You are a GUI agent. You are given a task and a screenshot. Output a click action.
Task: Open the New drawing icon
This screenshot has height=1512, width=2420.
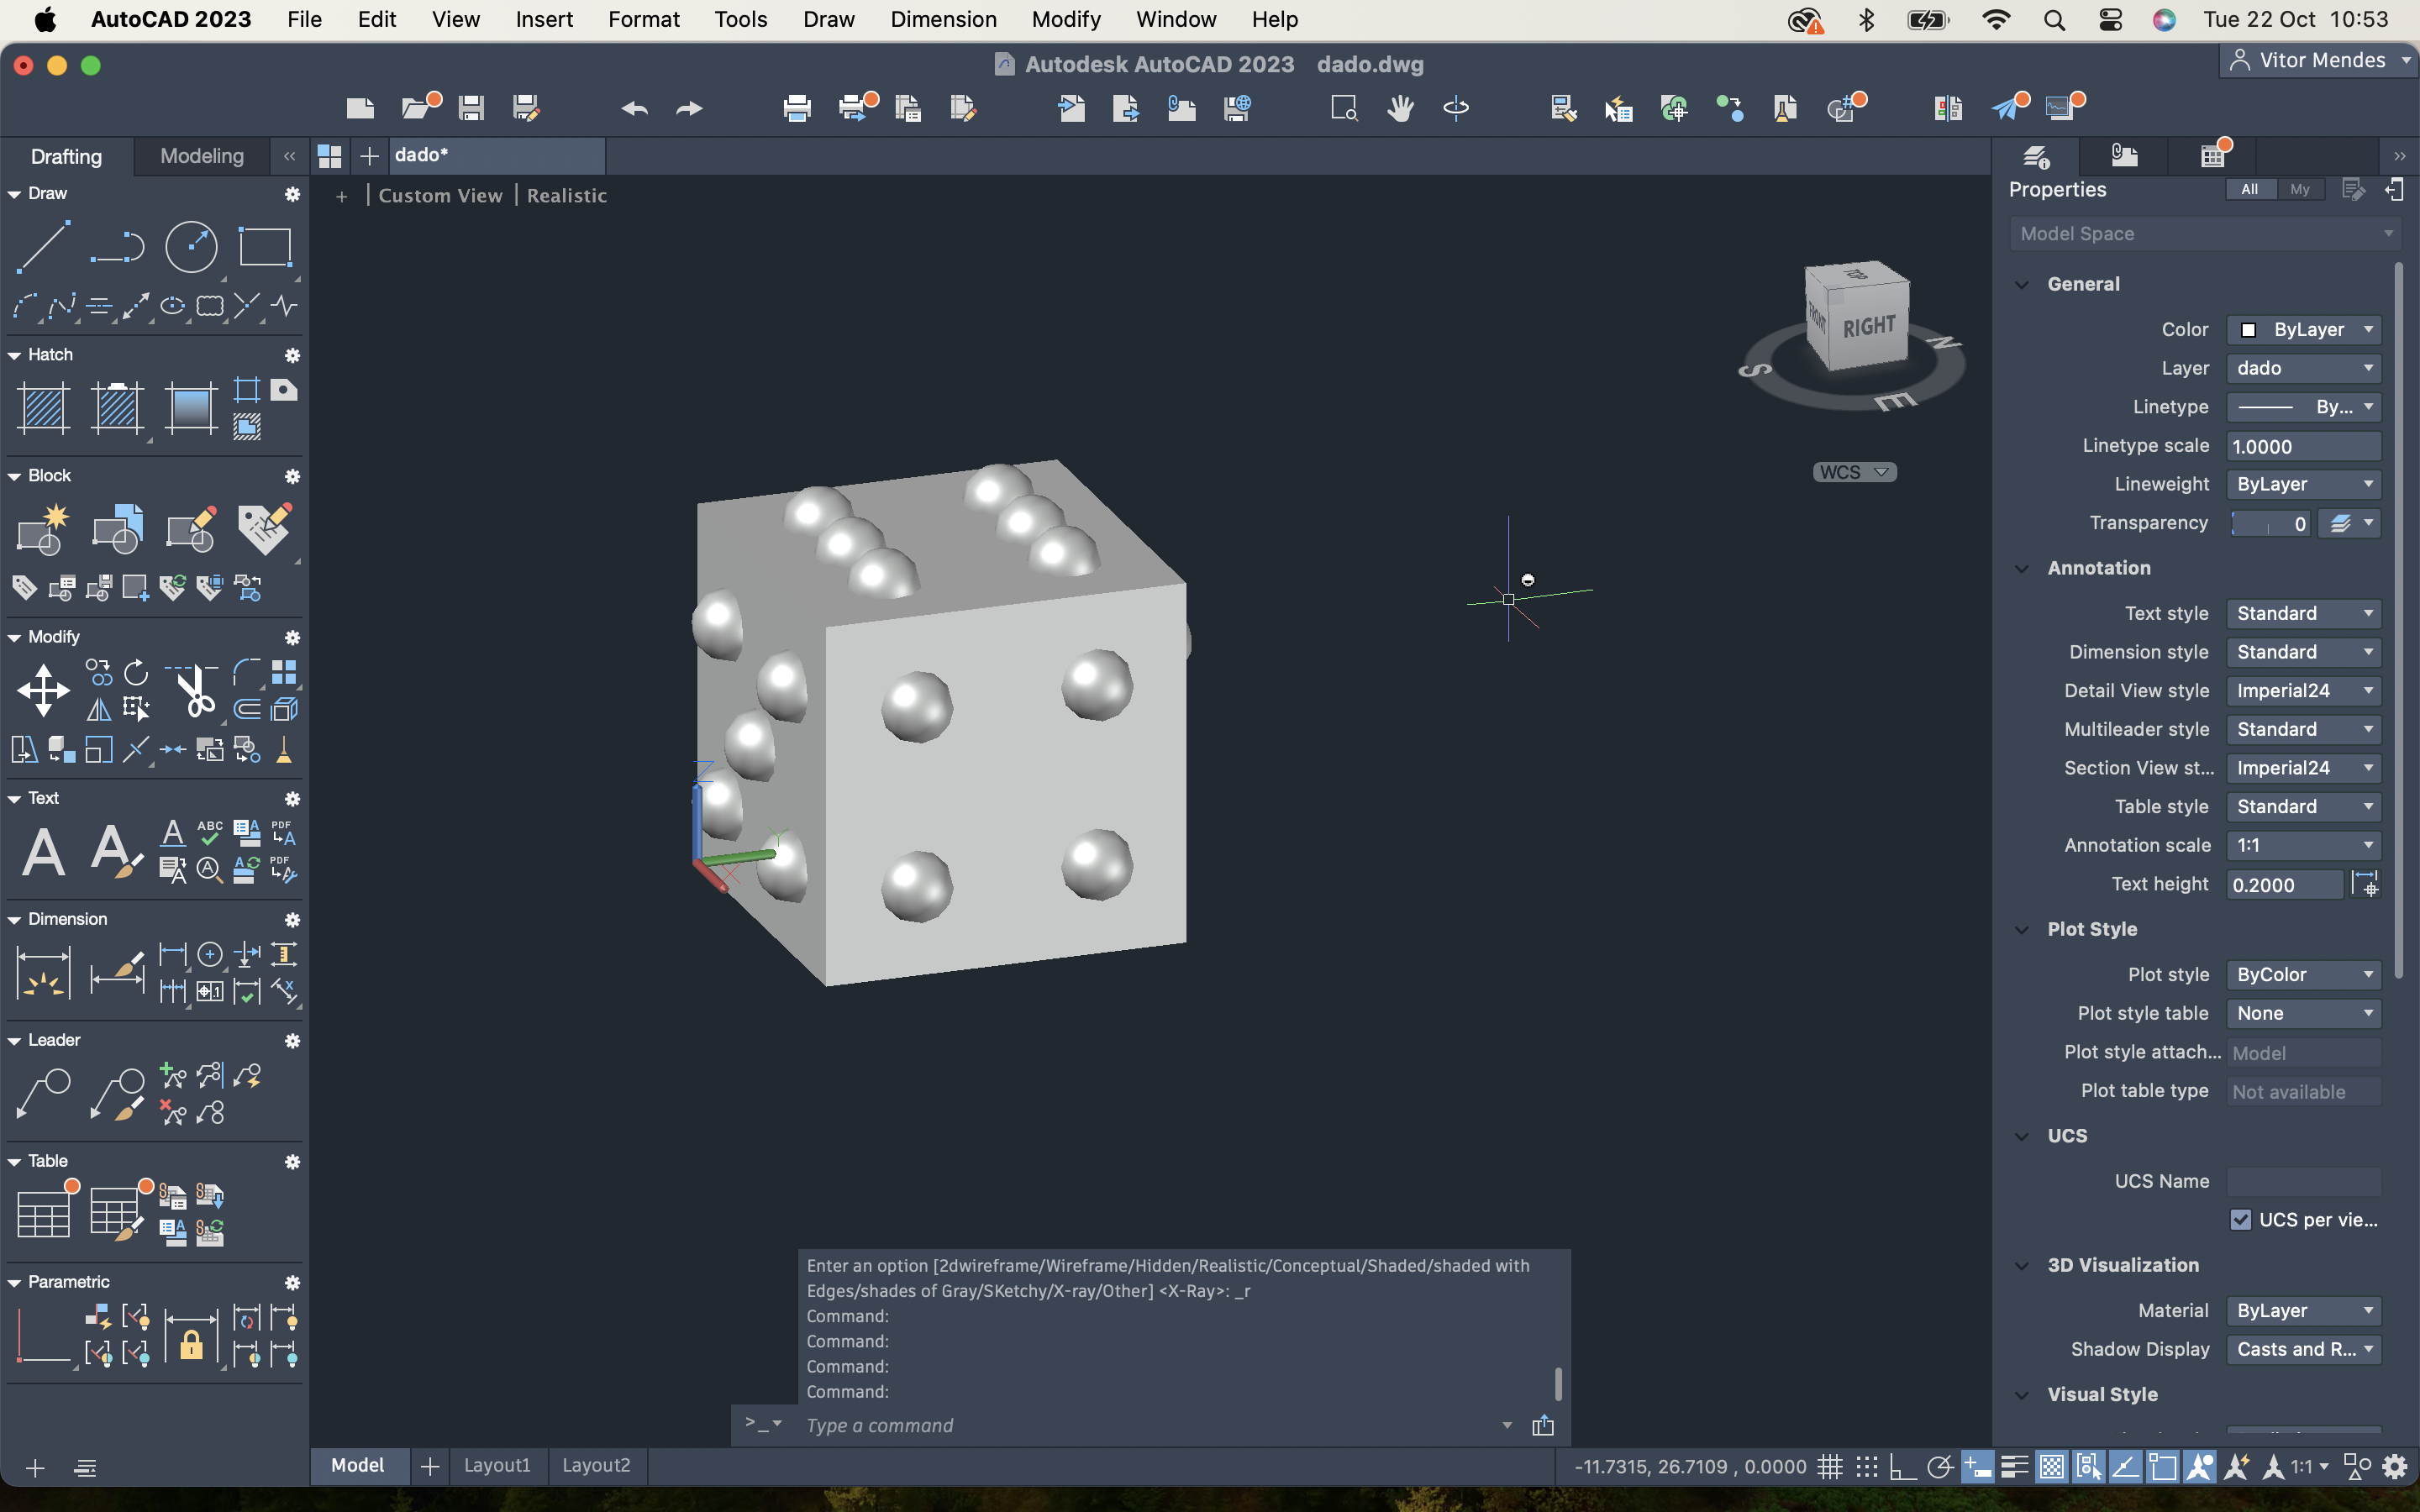[360, 108]
